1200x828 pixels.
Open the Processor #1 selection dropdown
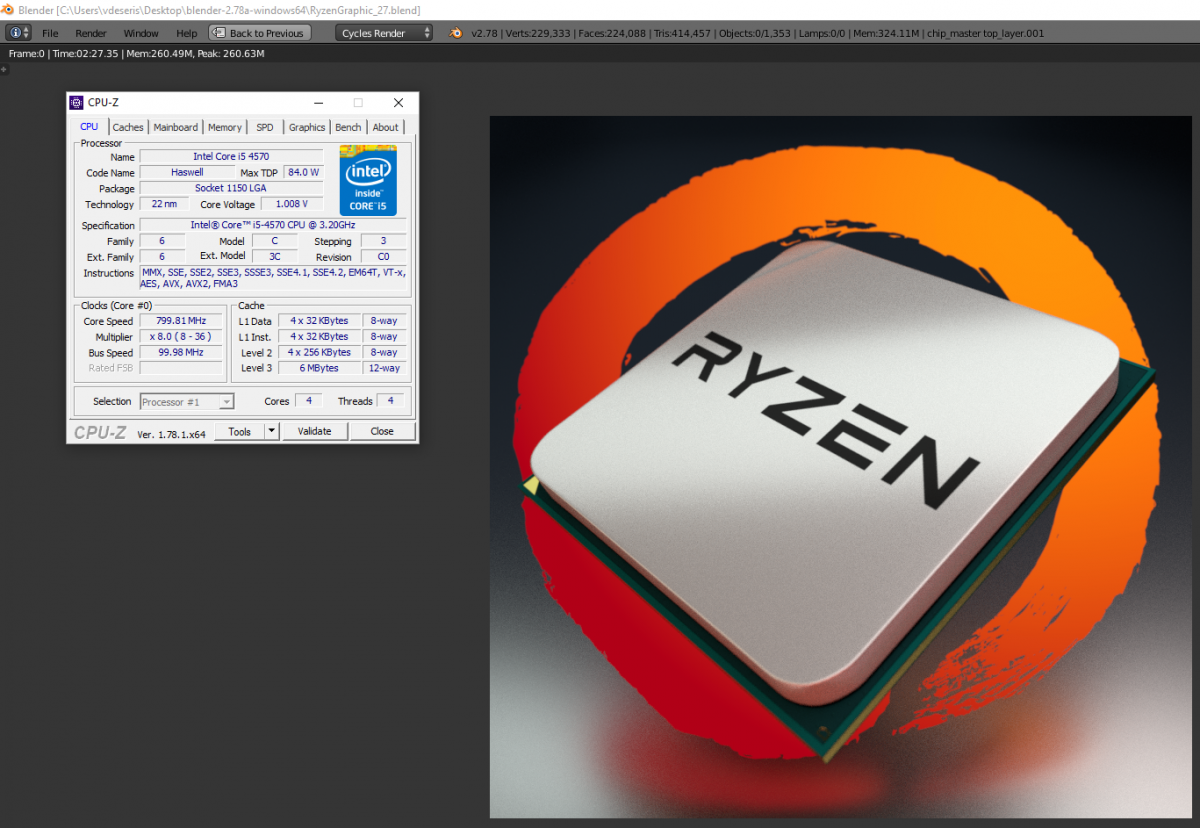pos(187,402)
